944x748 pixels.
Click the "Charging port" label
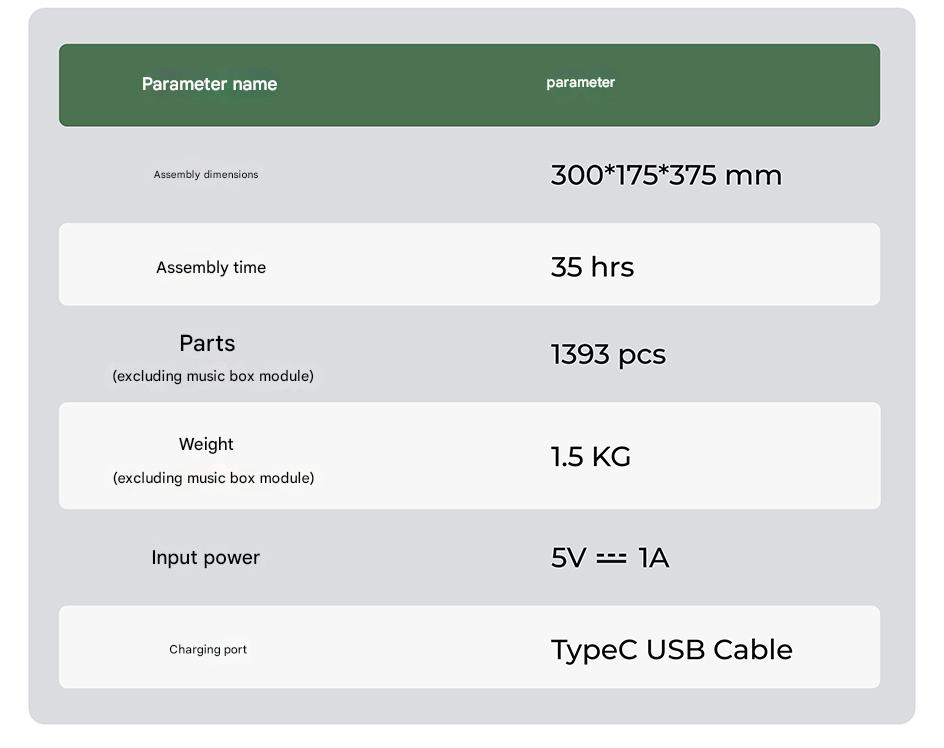[x=208, y=650]
